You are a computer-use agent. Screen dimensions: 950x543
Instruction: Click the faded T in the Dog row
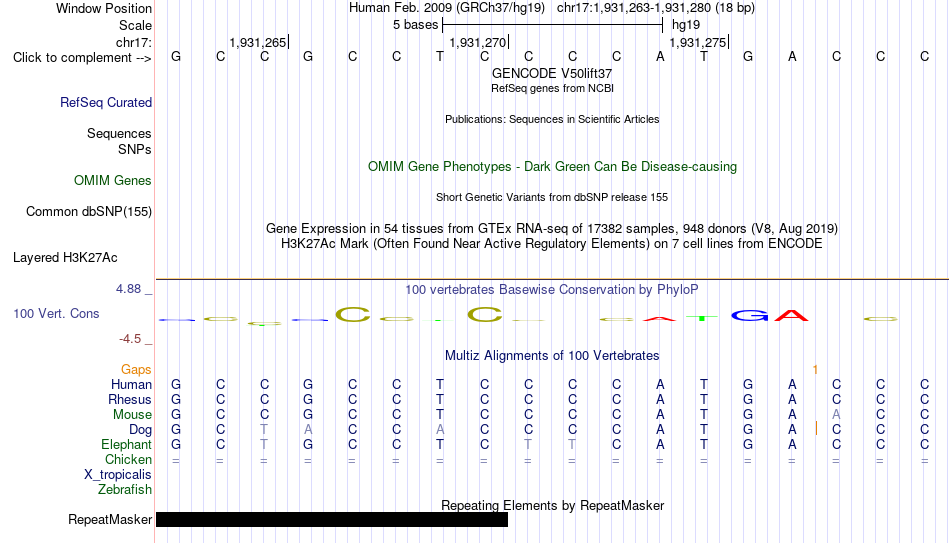(x=264, y=430)
